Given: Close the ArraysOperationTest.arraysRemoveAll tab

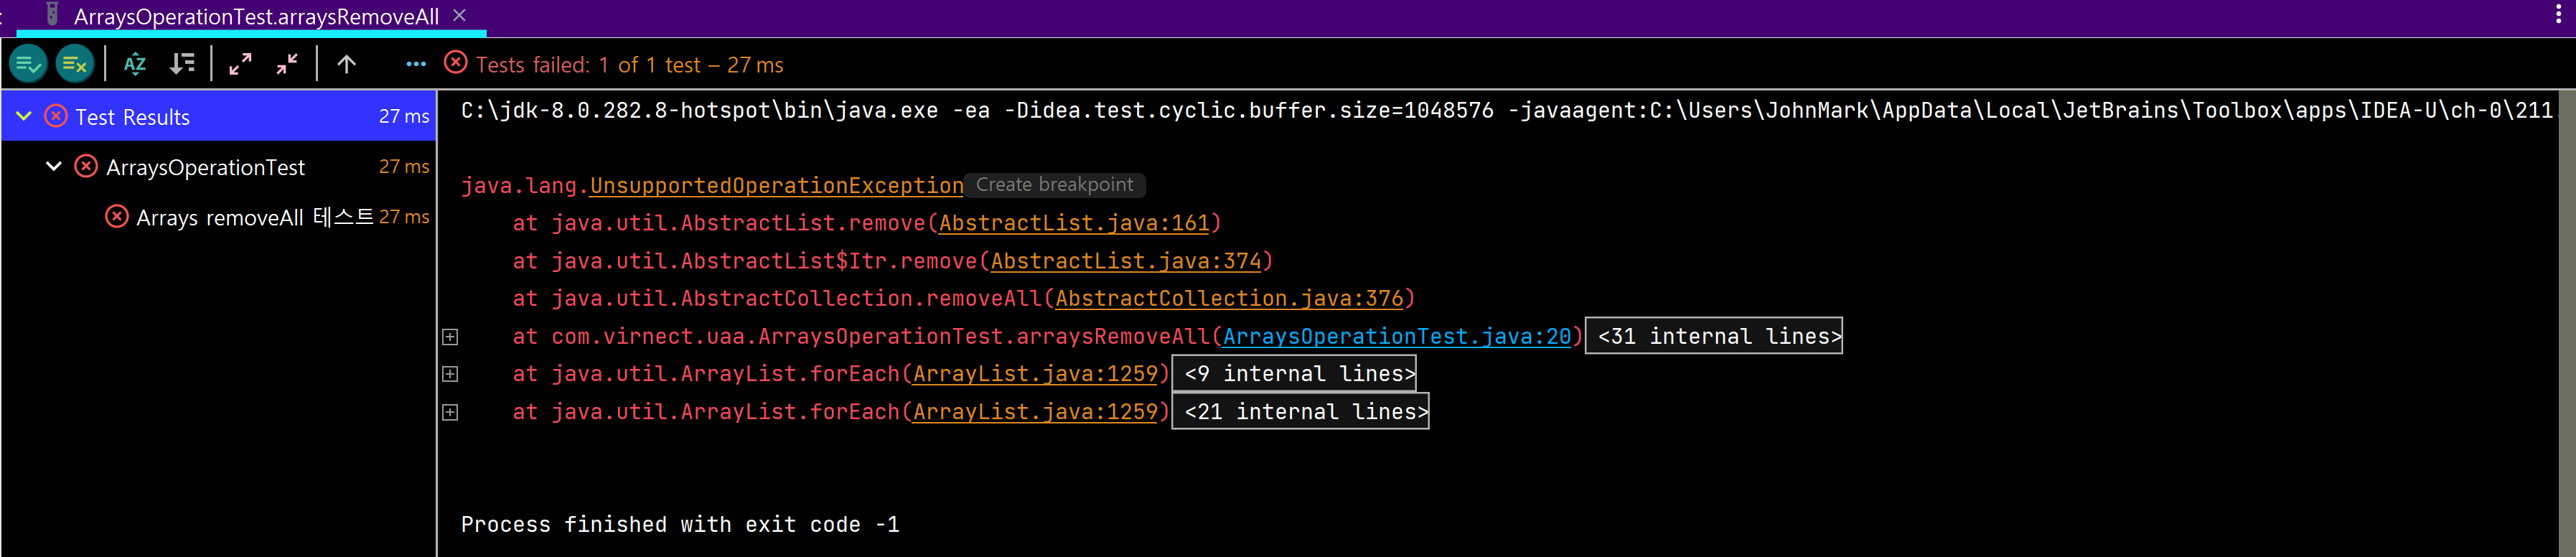Looking at the screenshot, I should [459, 16].
